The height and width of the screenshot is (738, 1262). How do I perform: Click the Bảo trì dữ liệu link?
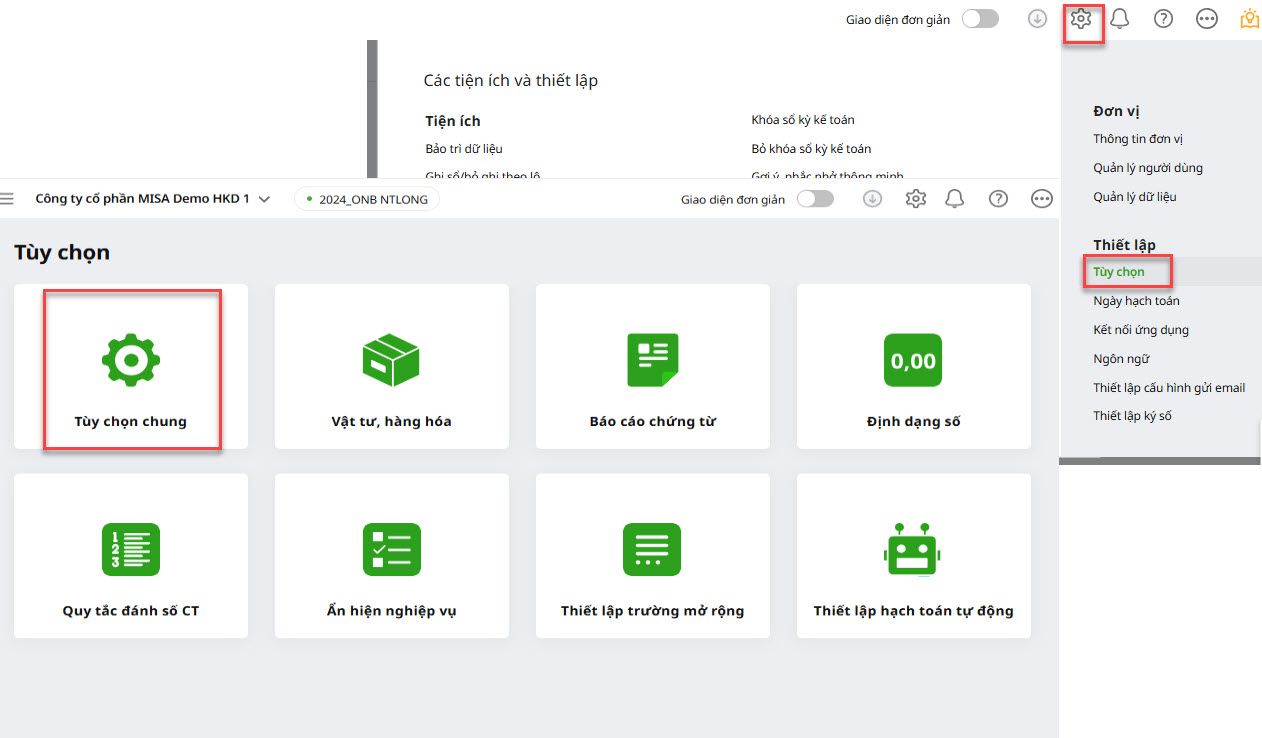(x=464, y=149)
